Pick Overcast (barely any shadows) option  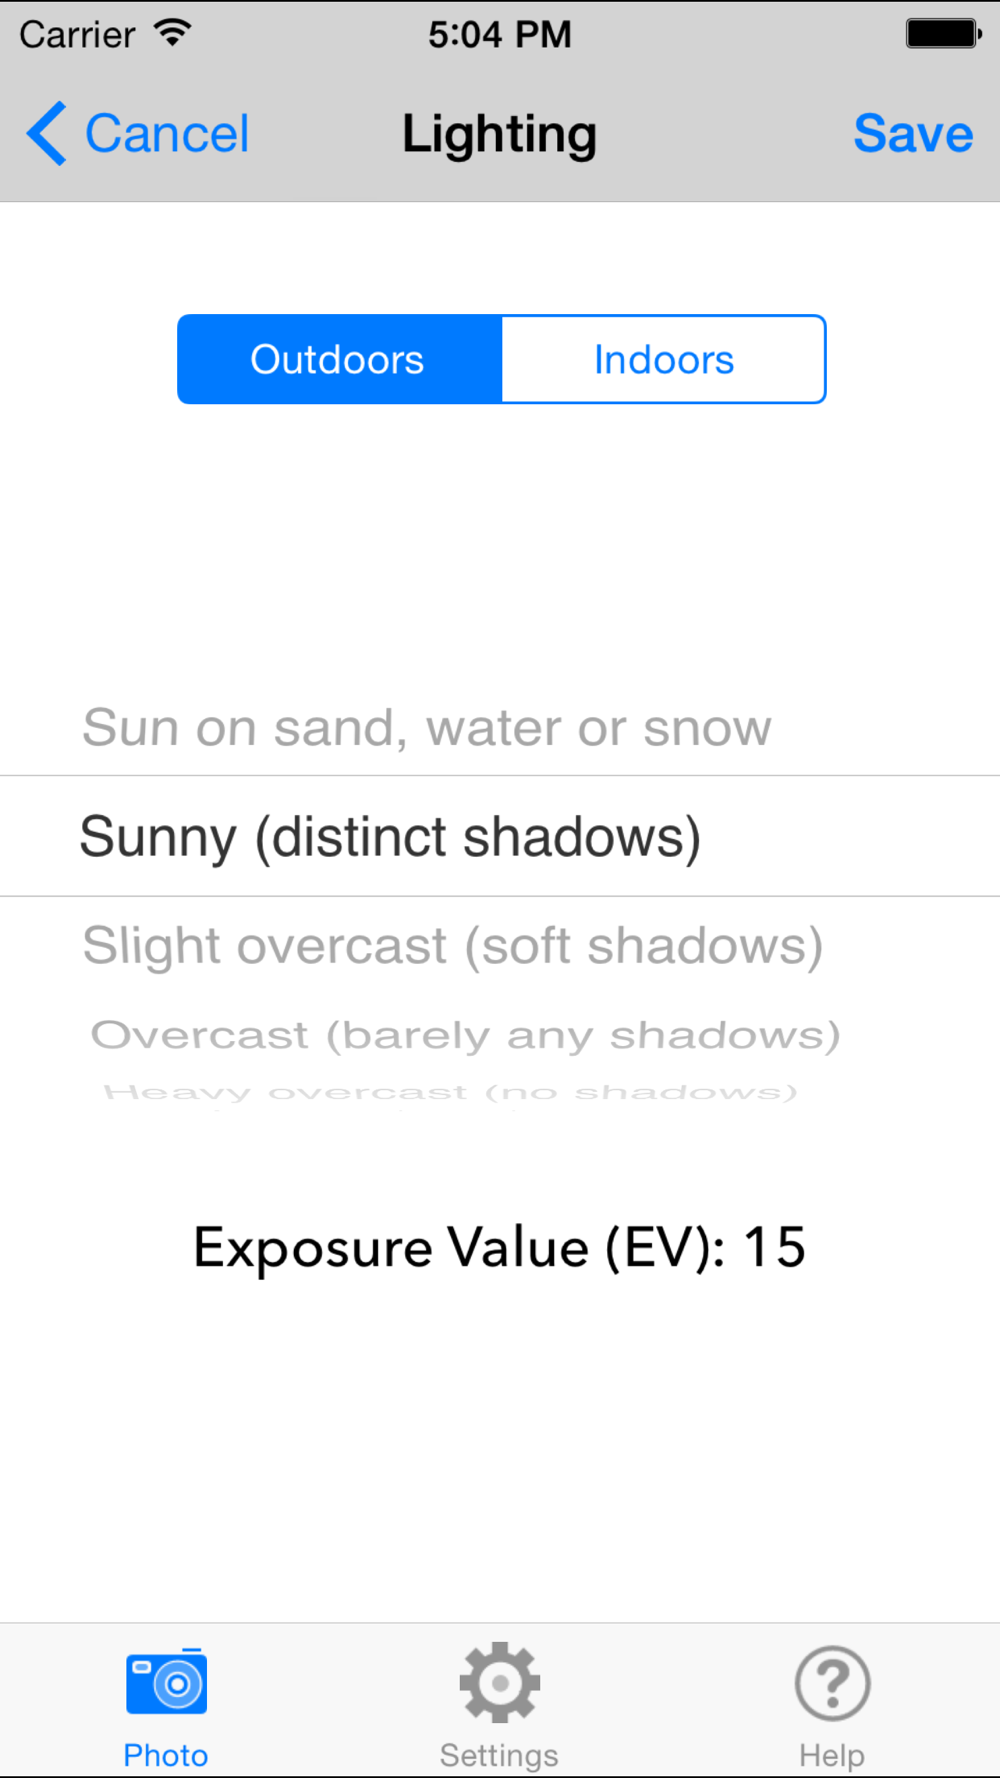[465, 1036]
